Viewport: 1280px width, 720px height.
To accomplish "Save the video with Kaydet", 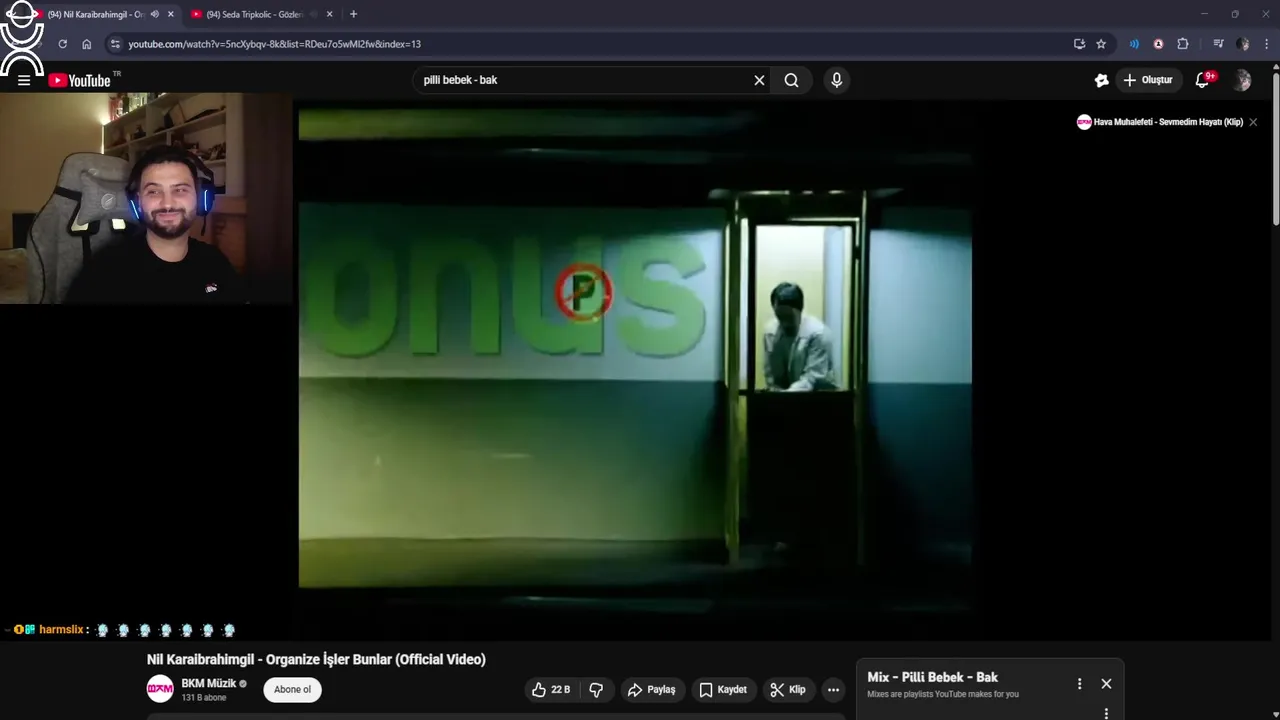I will [x=723, y=689].
